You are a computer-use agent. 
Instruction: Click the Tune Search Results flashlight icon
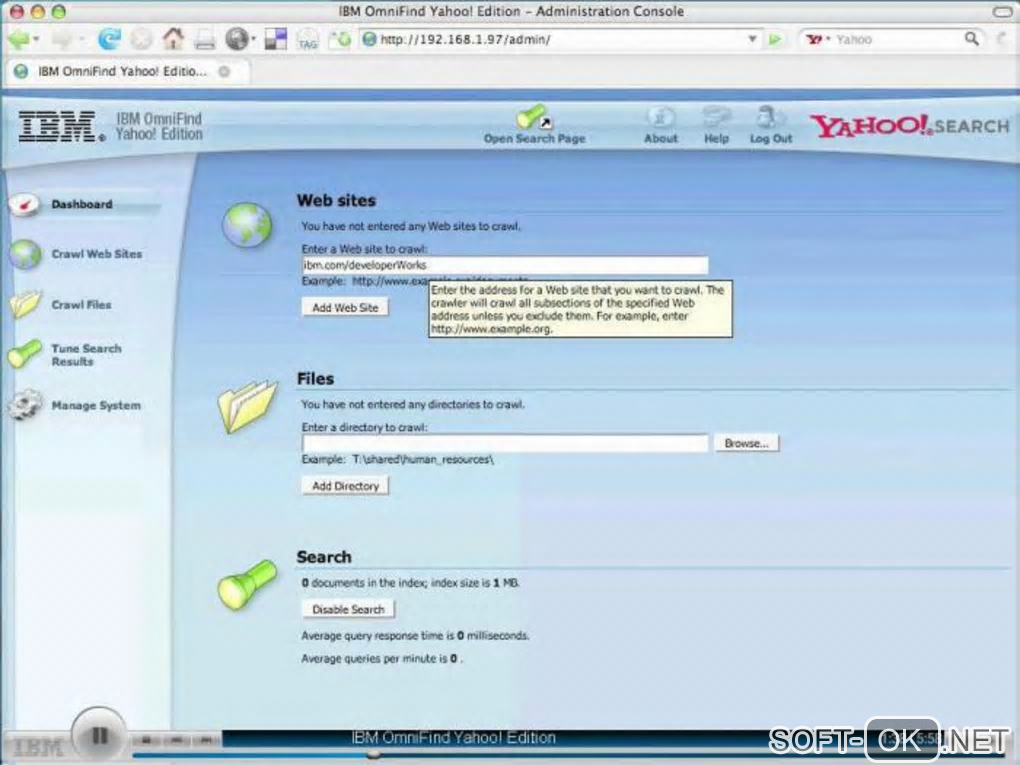coord(24,354)
